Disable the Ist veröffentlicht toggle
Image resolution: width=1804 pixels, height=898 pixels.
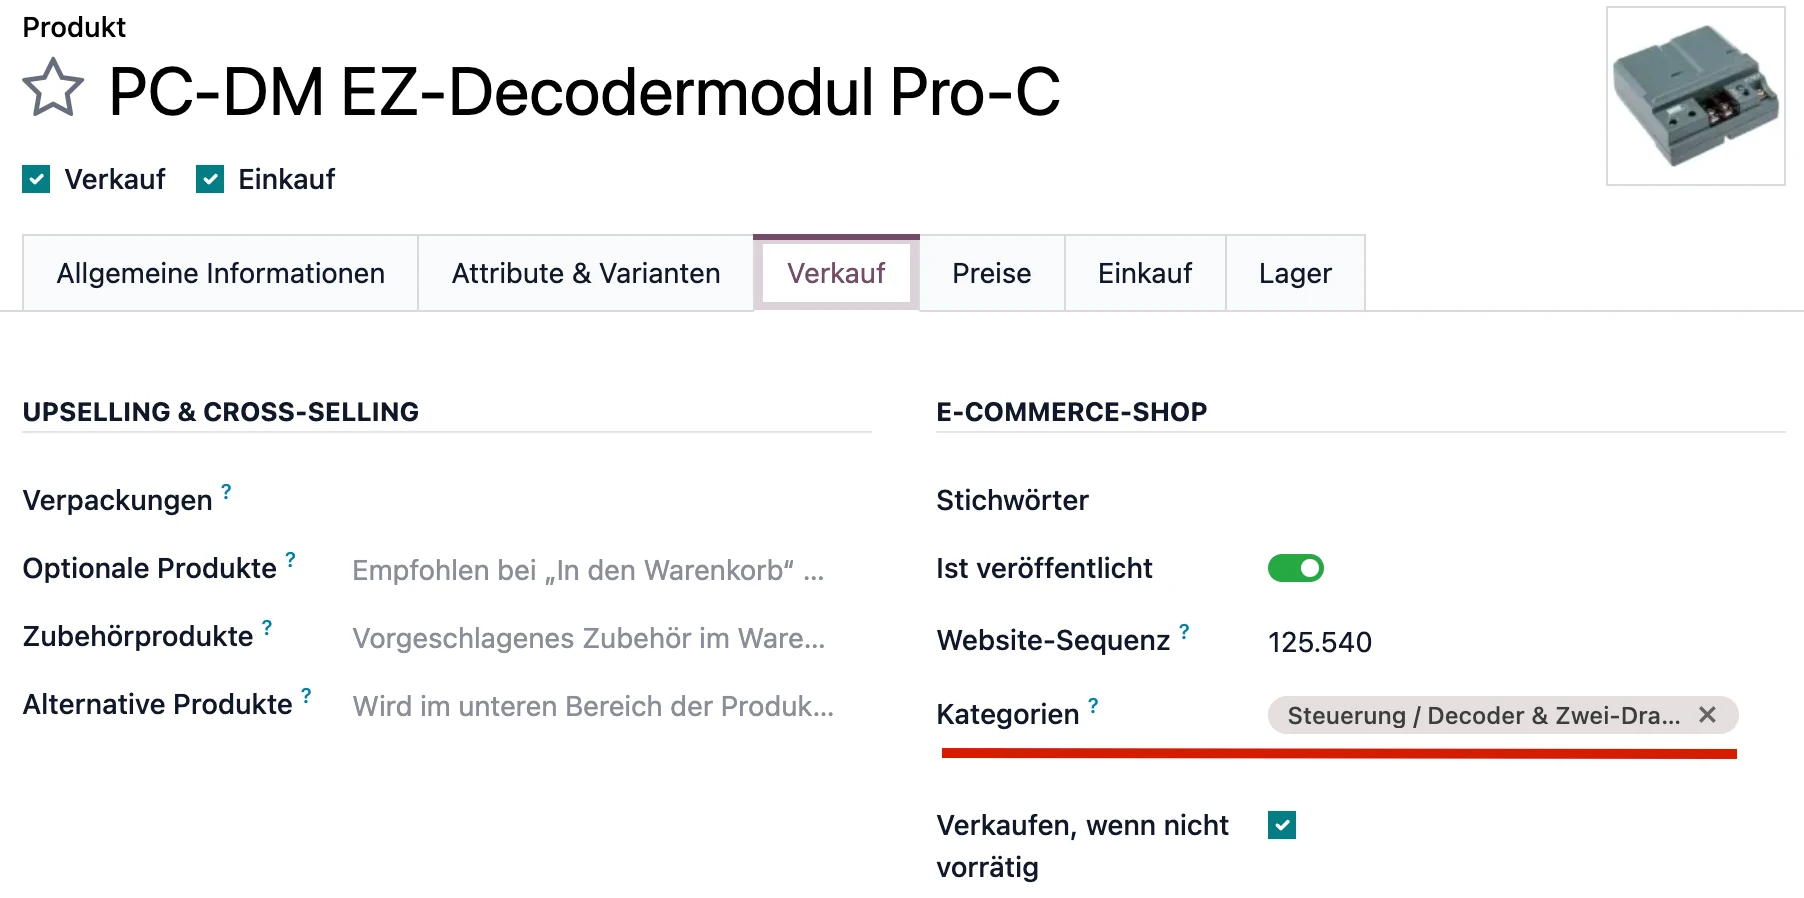click(1295, 567)
